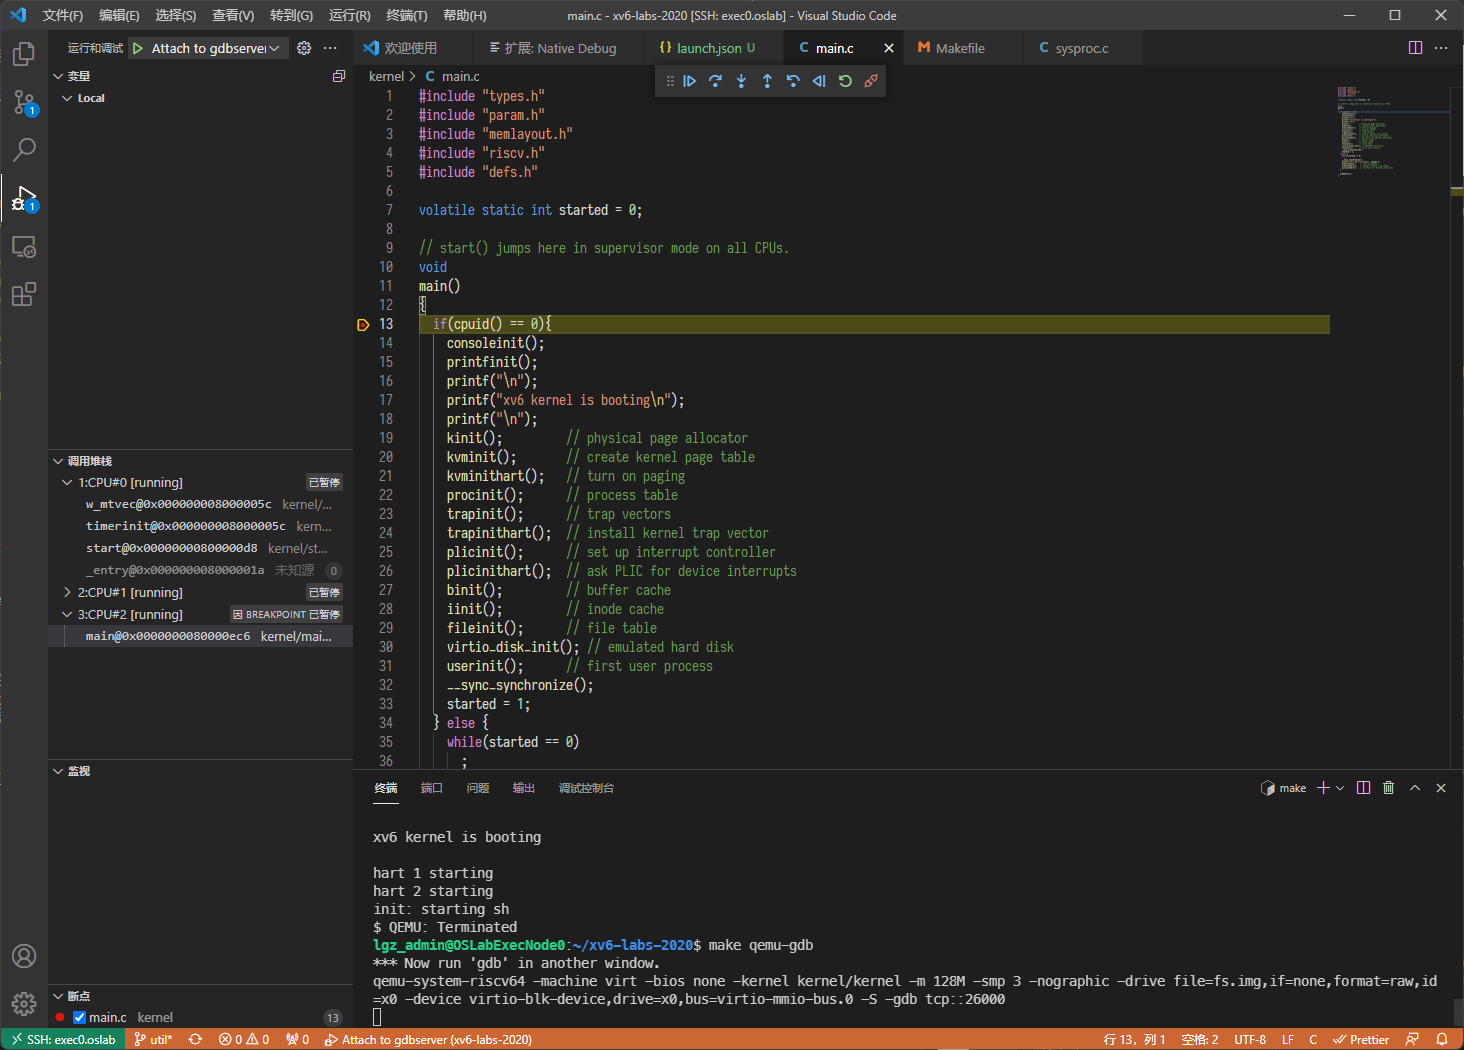Click the Step Into debug icon
Screen dimensions: 1464x1050
point(741,81)
